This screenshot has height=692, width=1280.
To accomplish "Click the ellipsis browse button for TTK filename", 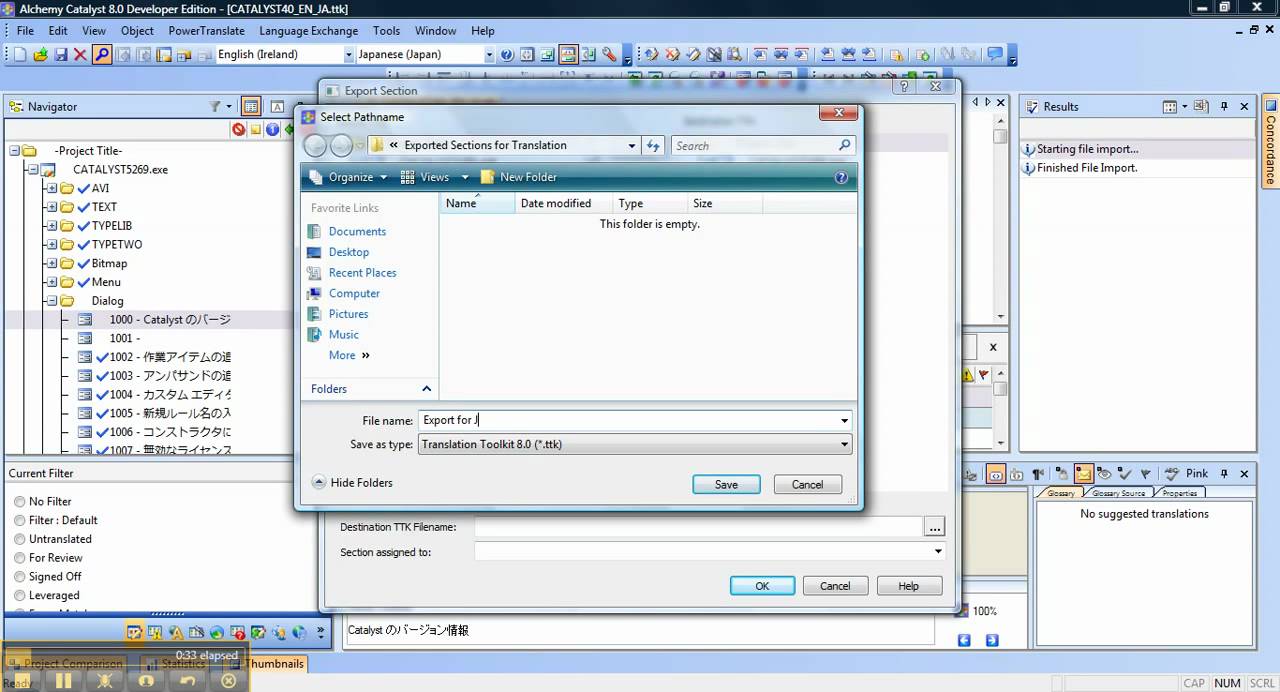I will 934,527.
